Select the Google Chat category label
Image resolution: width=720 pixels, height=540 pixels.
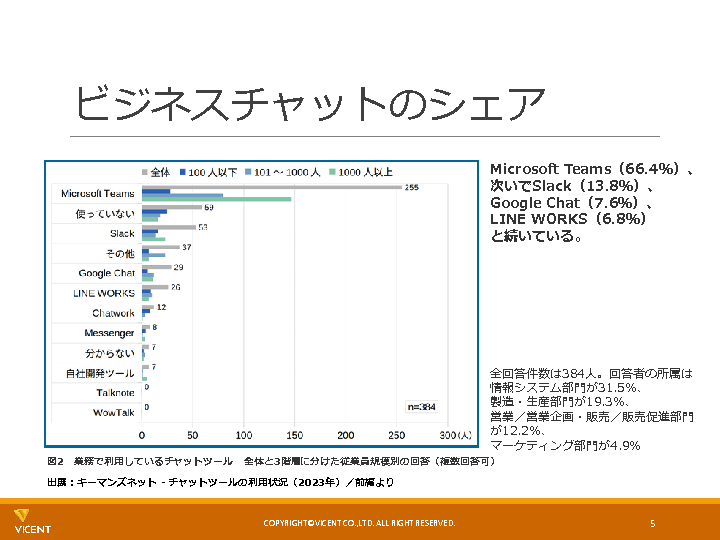pyautogui.click(x=106, y=273)
